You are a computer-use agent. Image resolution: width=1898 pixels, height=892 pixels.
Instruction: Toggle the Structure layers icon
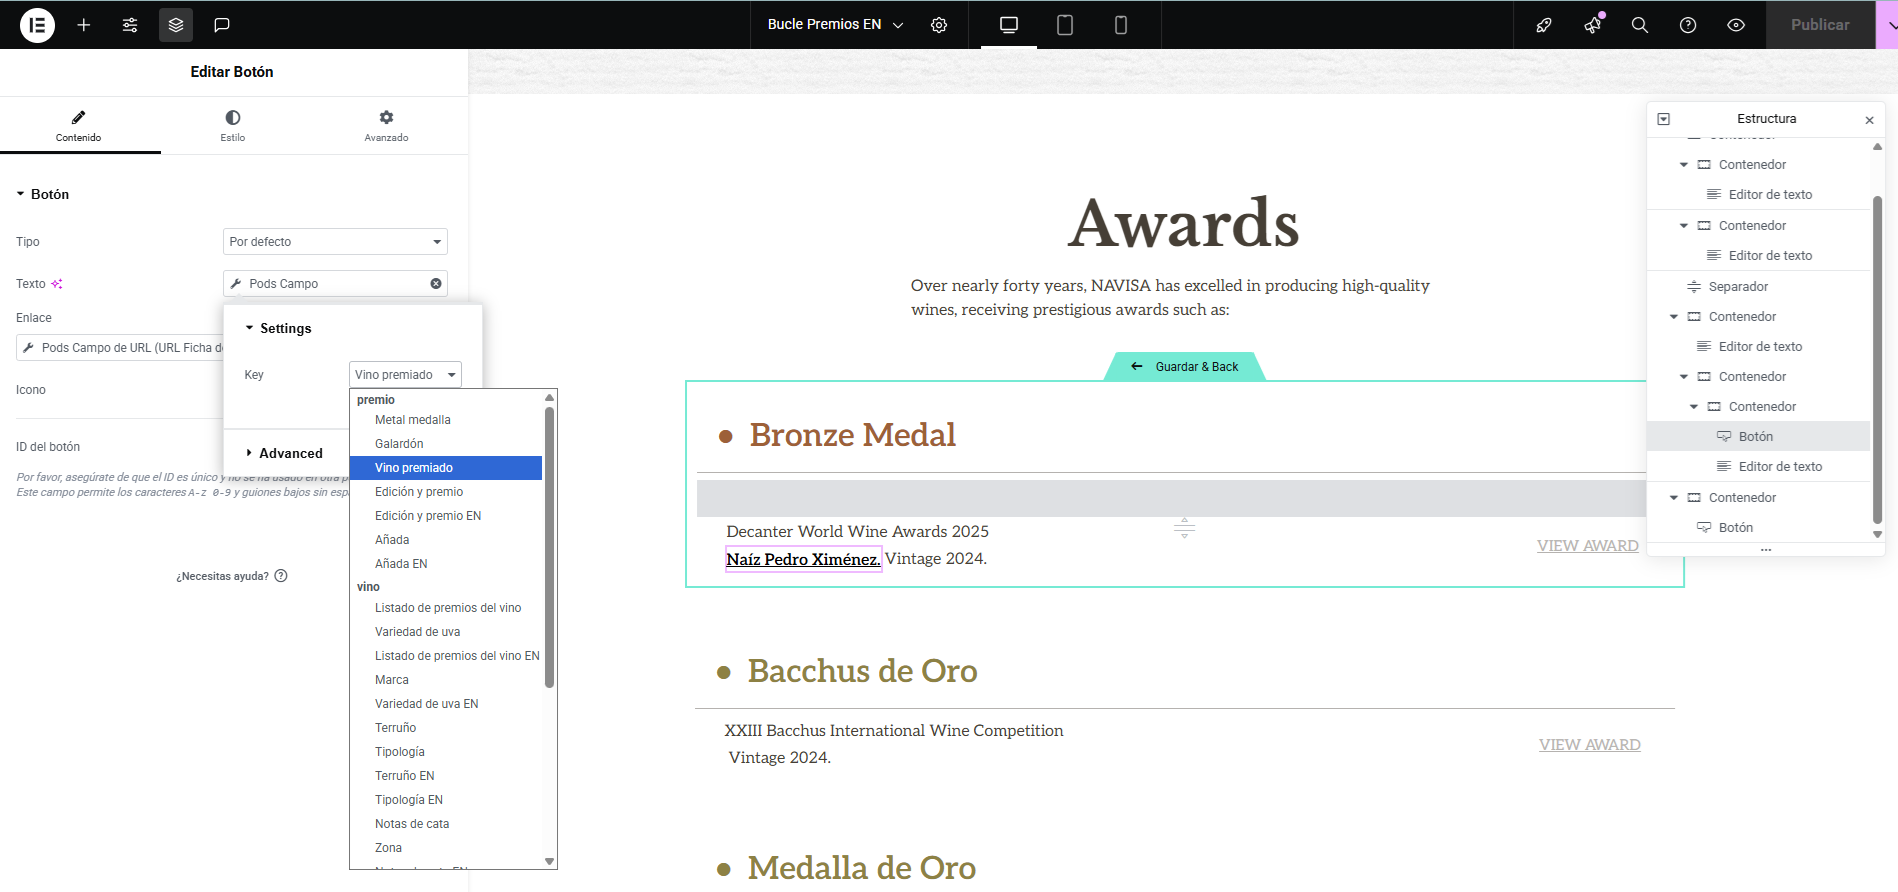point(176,25)
